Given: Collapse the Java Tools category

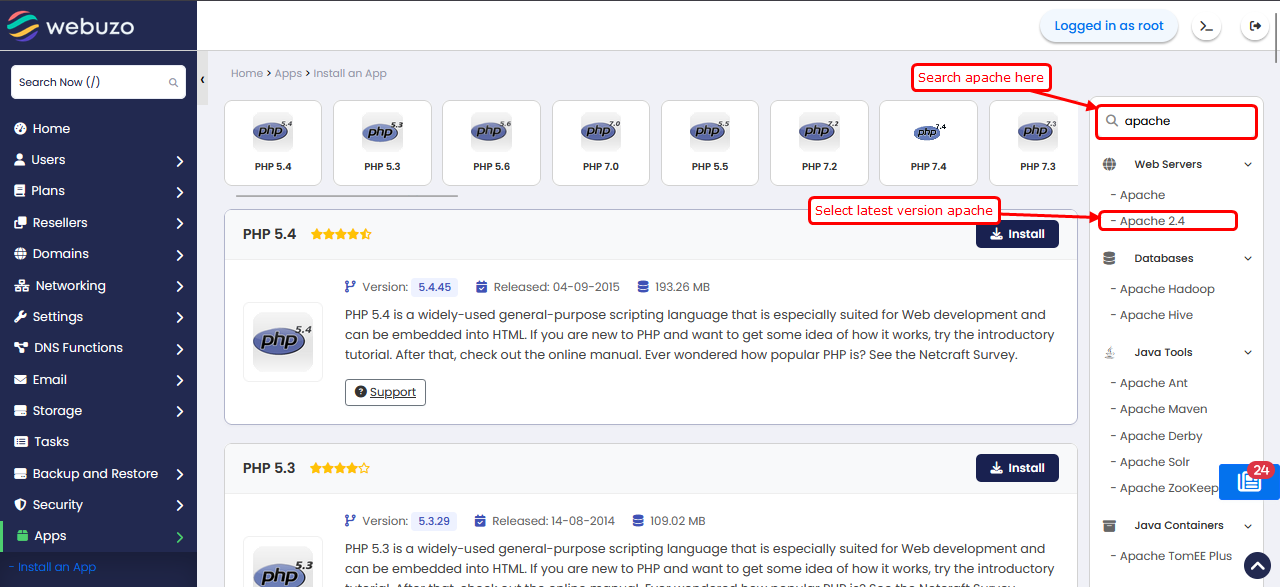Looking at the screenshot, I should 1247,353.
